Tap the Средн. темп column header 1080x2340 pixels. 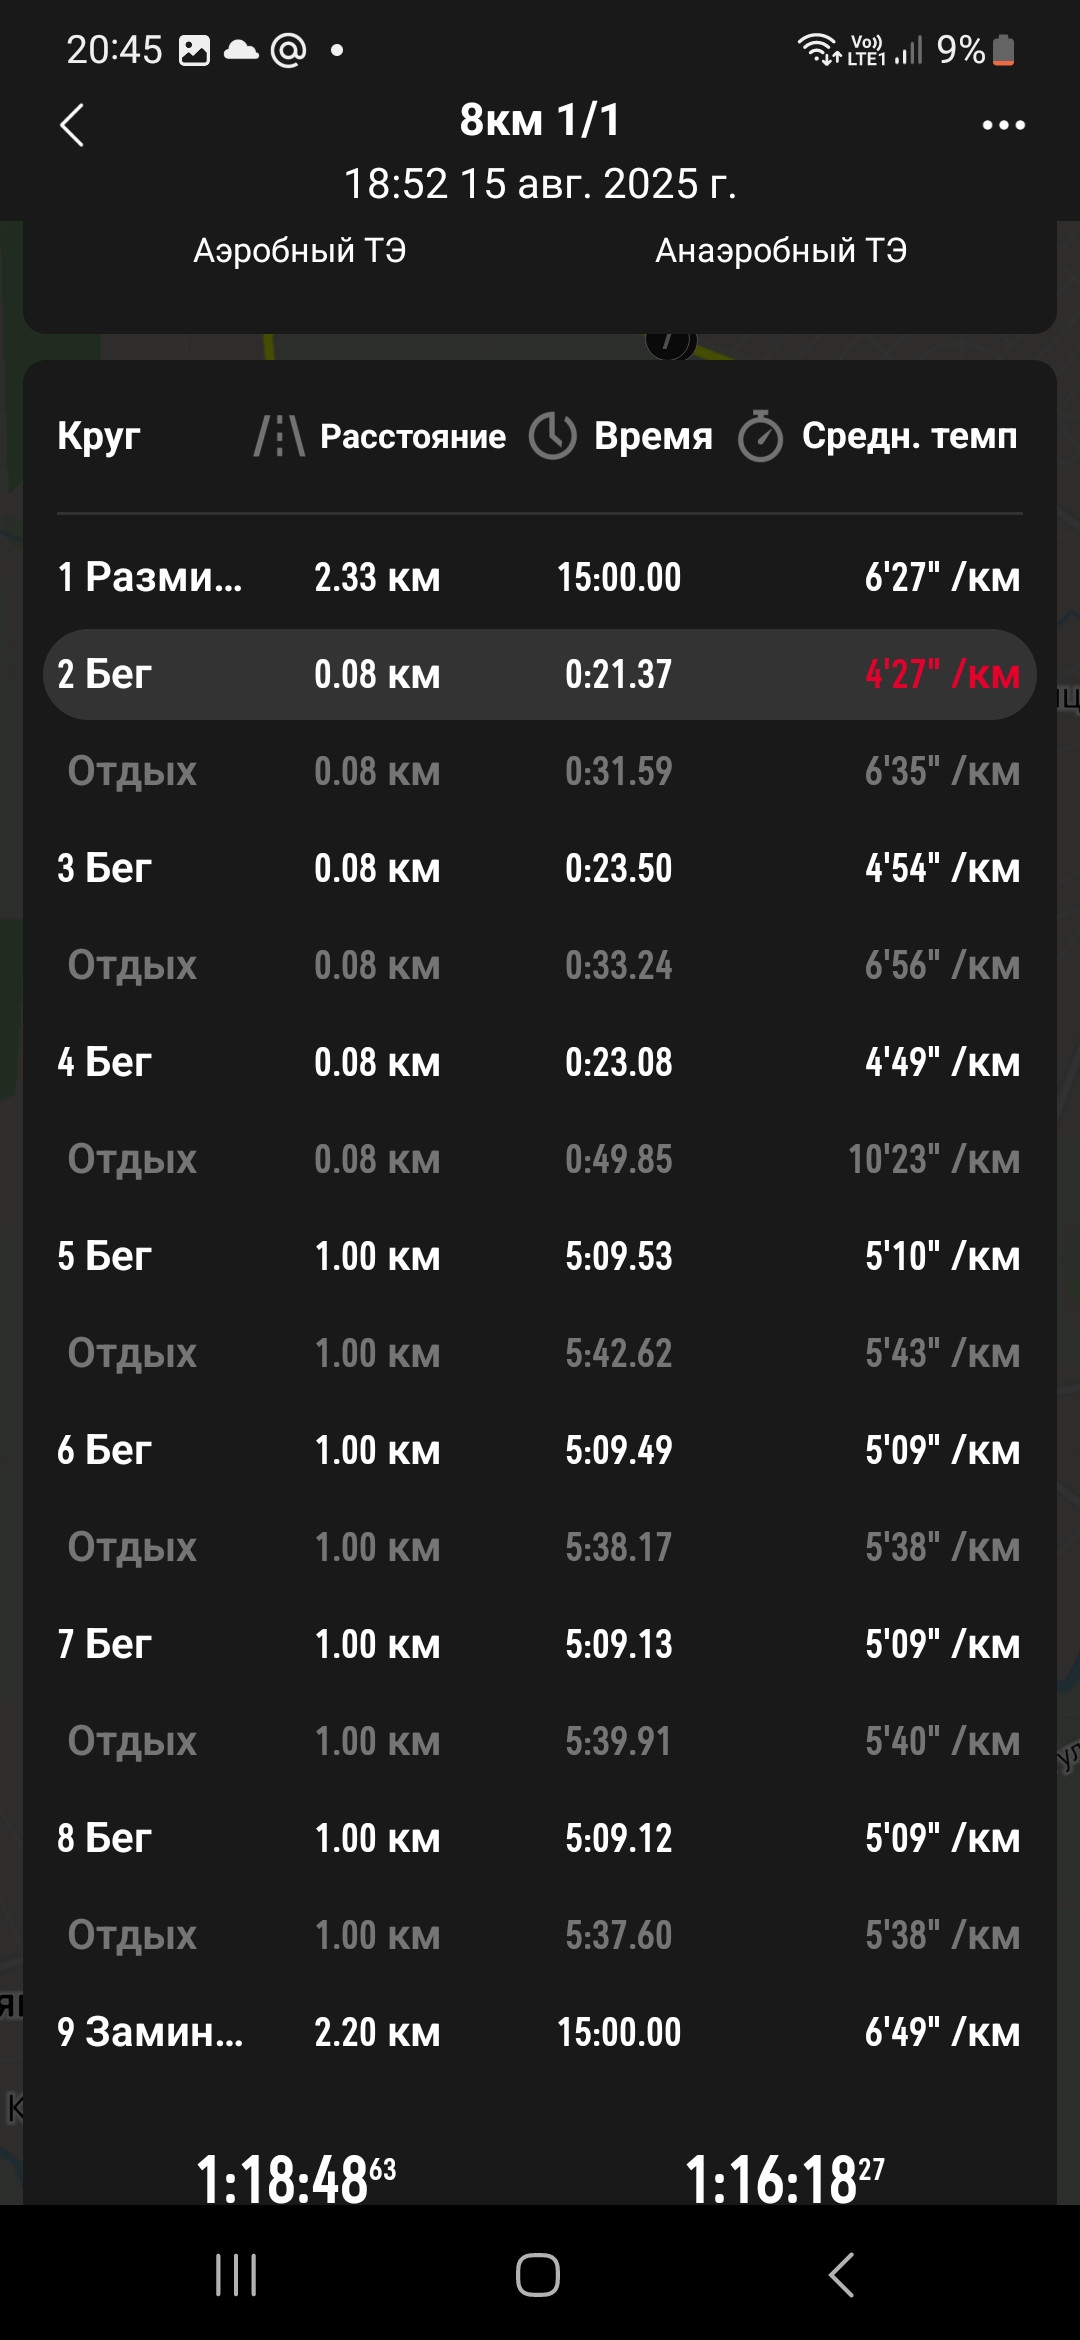909,436
